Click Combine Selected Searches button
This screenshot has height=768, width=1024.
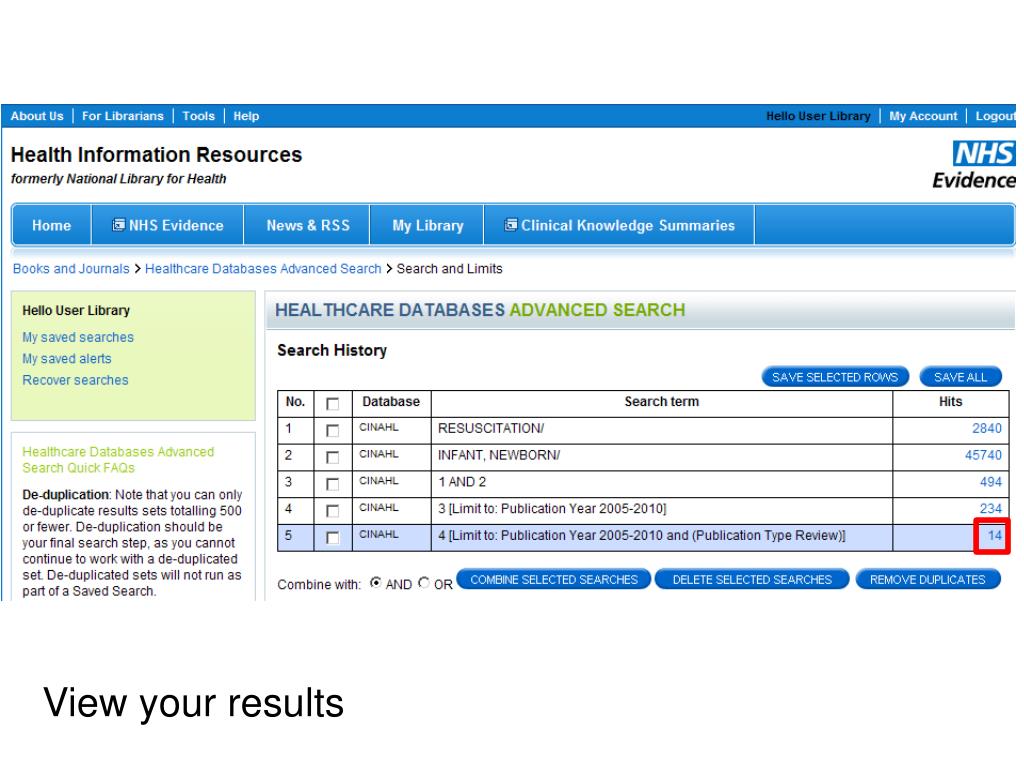[x=554, y=579]
